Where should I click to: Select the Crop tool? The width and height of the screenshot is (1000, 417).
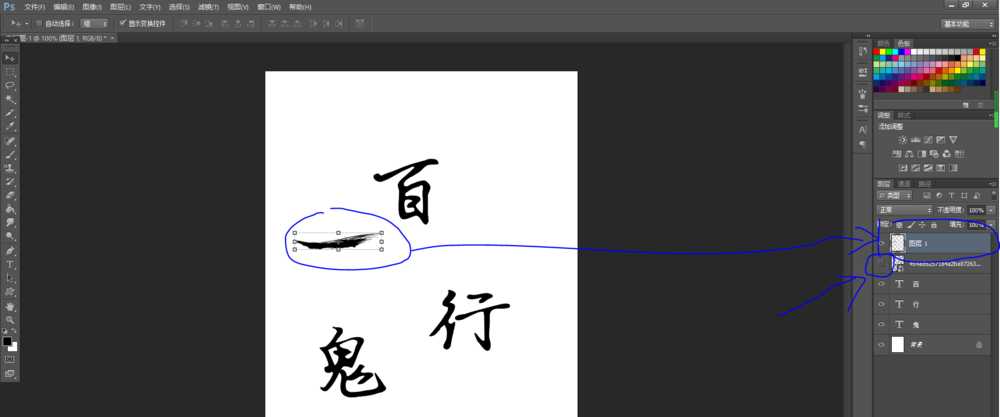coord(10,113)
